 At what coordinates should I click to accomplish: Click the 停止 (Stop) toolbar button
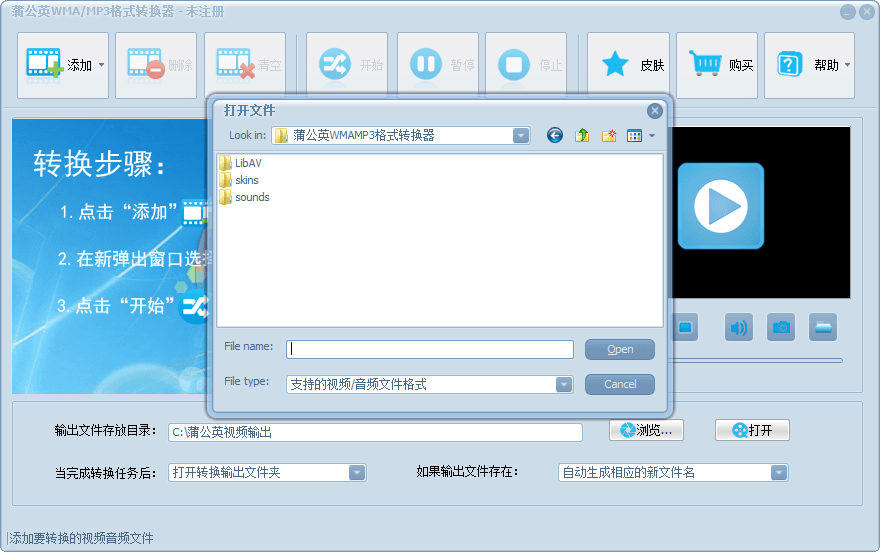pos(526,65)
